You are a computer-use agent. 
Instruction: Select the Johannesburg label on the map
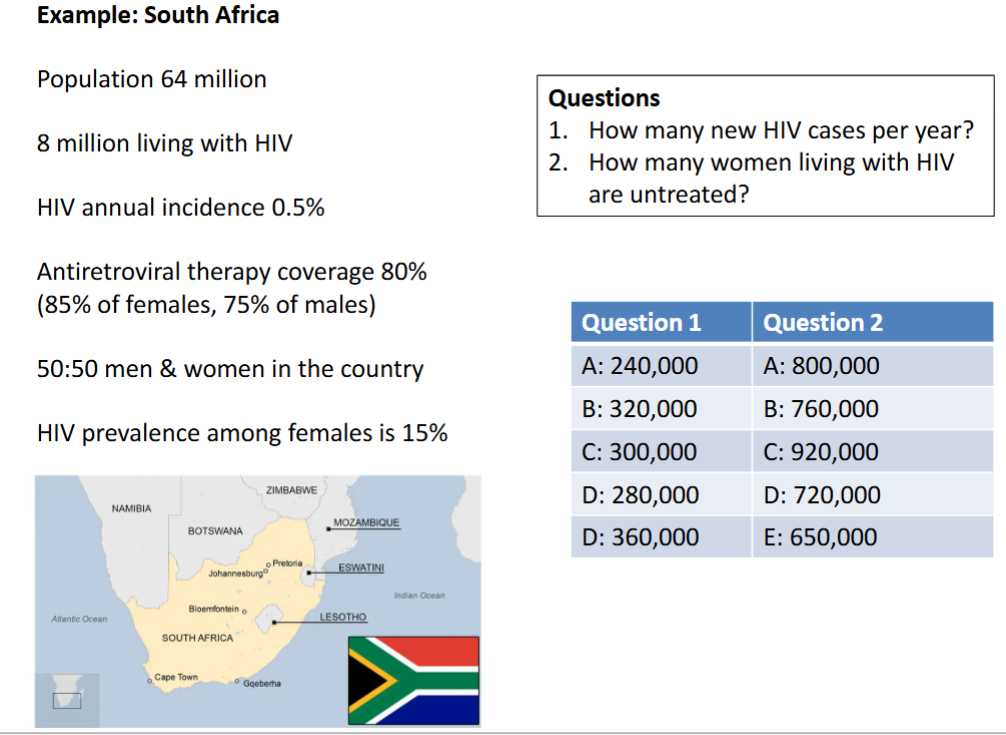click(x=234, y=574)
